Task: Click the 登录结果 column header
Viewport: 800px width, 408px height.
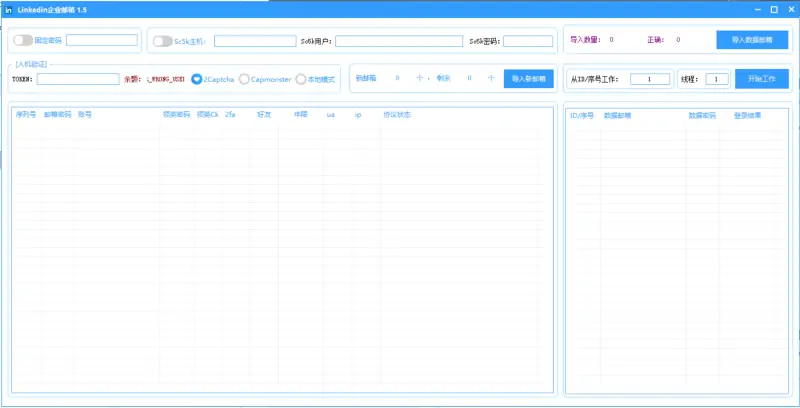Action: [x=747, y=115]
